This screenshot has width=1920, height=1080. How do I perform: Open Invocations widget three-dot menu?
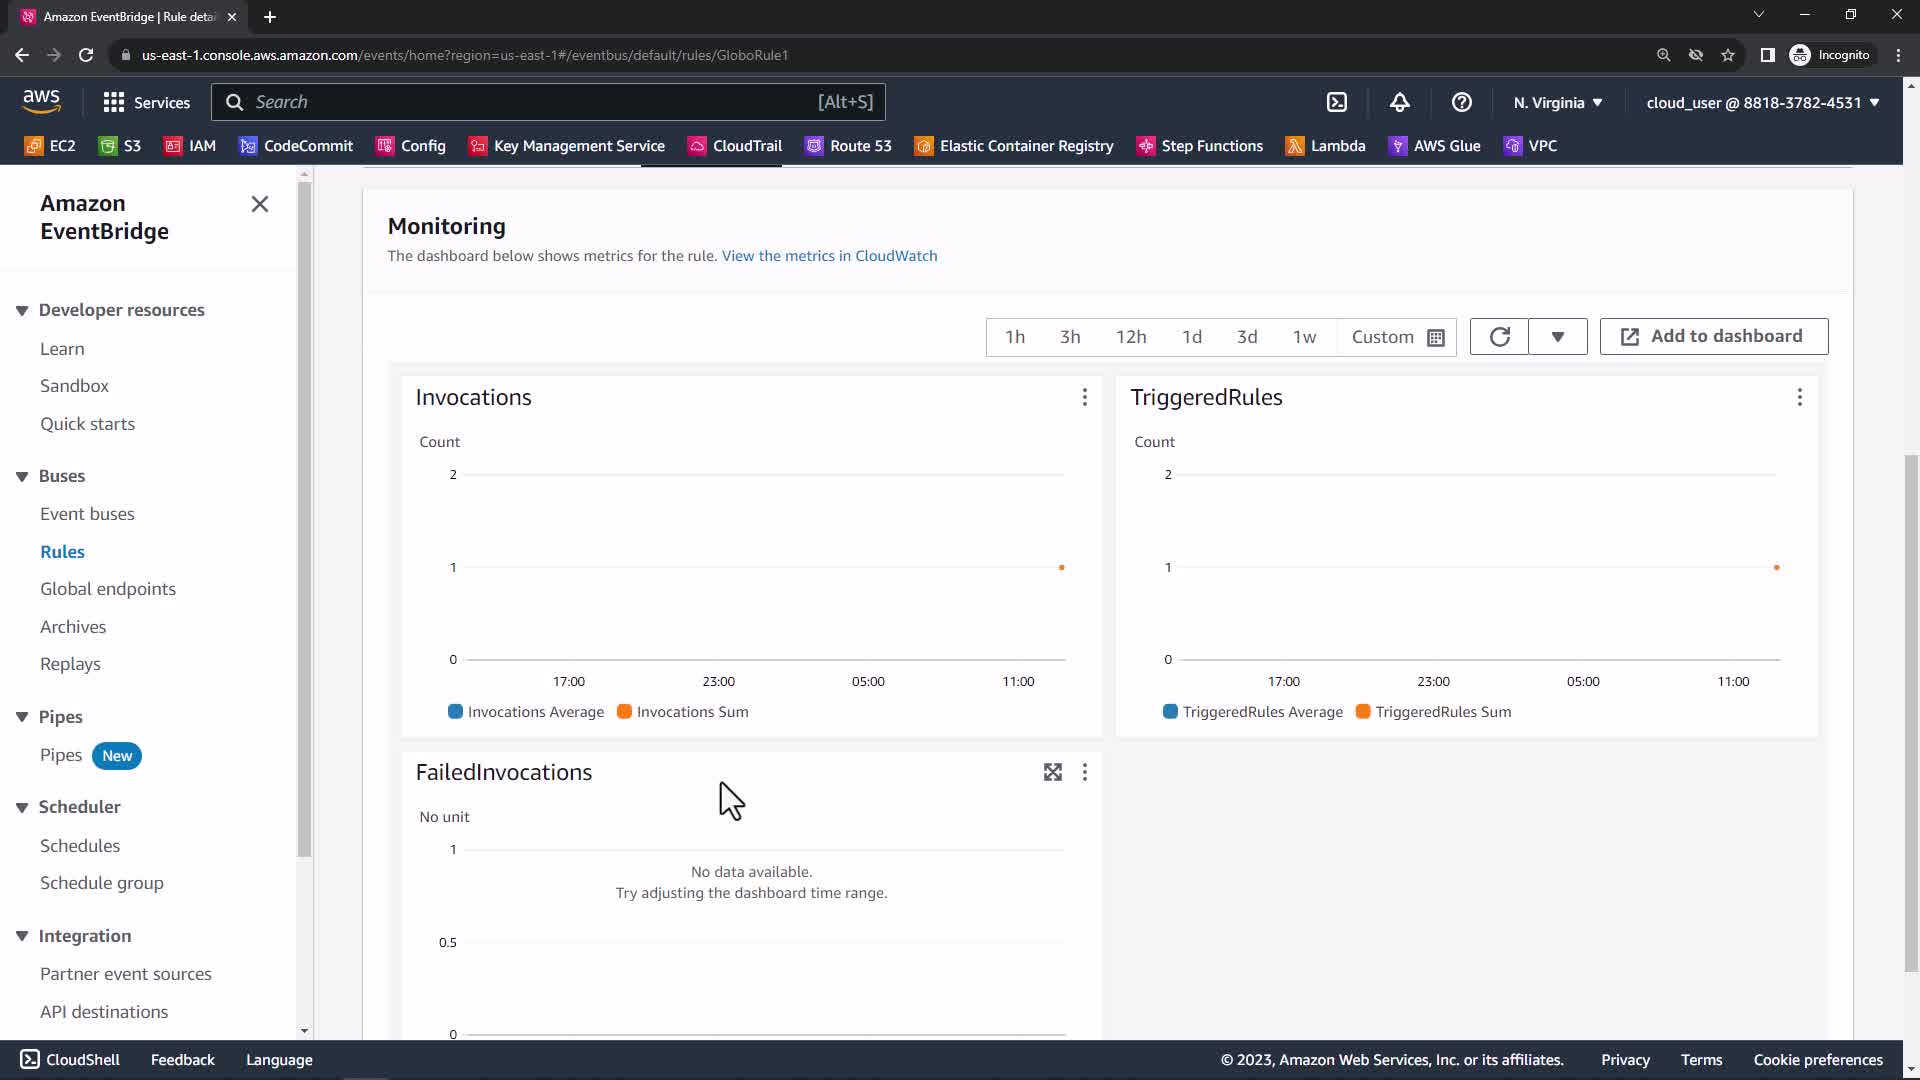[1084, 398]
